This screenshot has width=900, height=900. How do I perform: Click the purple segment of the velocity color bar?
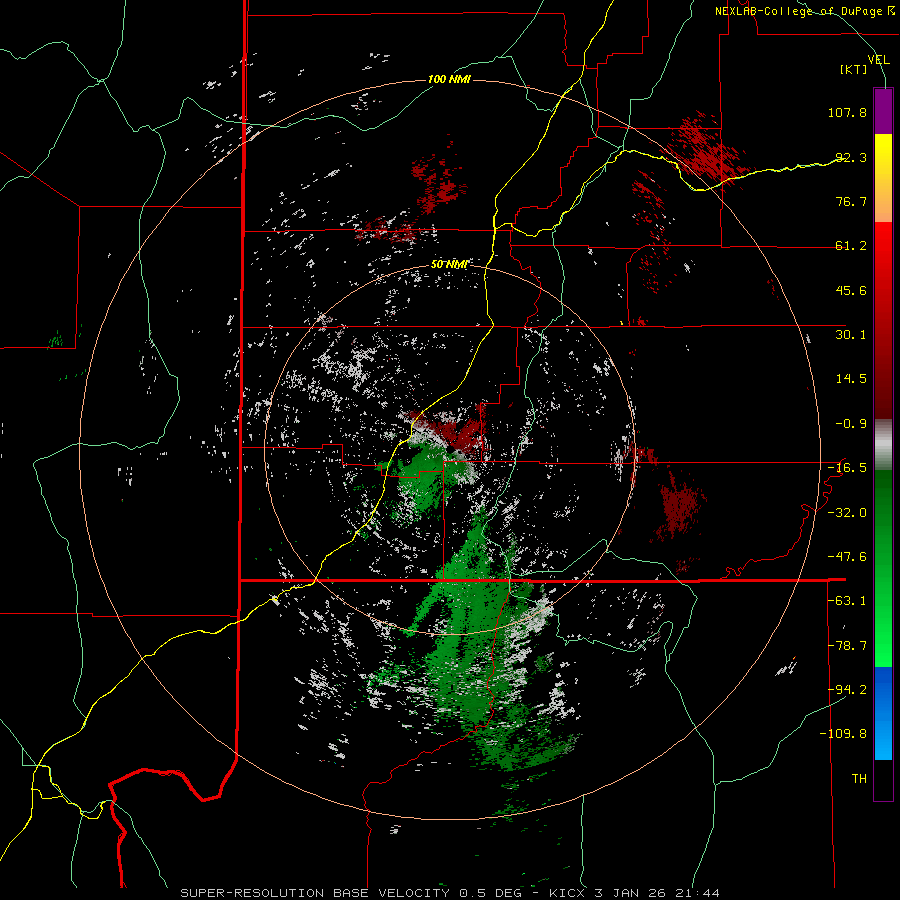coord(883,111)
